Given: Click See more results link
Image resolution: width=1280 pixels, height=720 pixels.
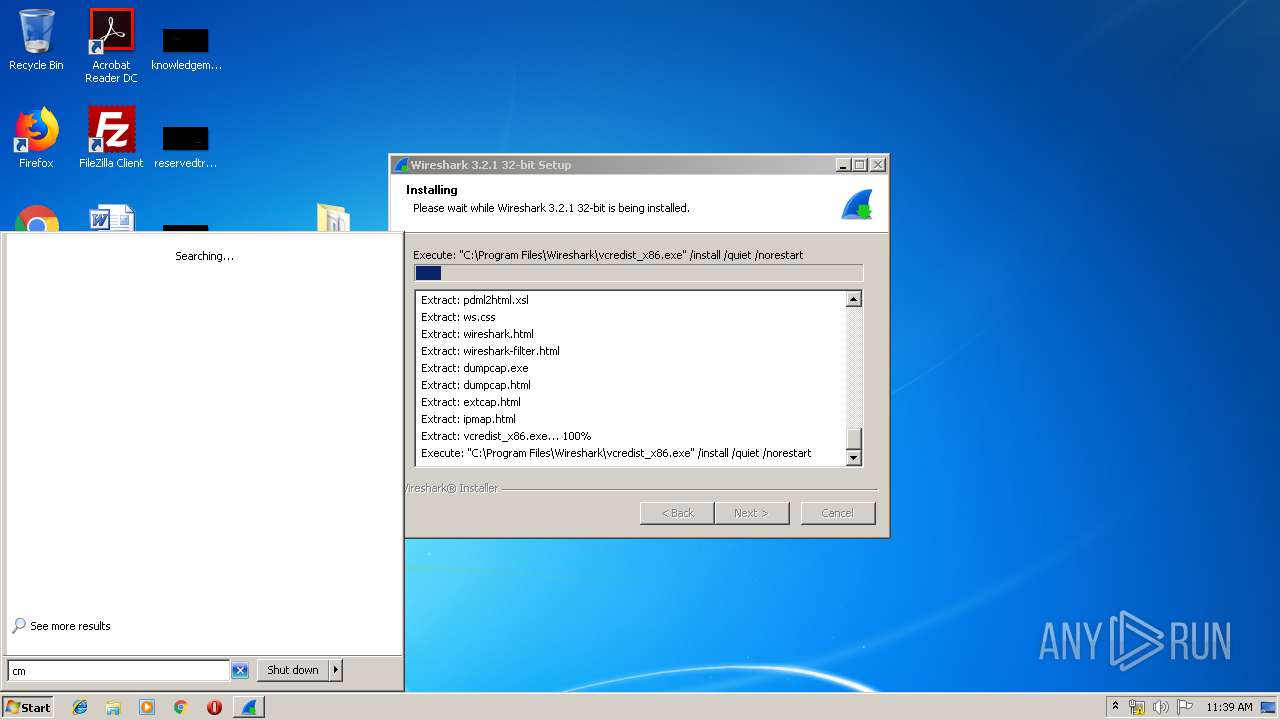Looking at the screenshot, I should coord(70,626).
